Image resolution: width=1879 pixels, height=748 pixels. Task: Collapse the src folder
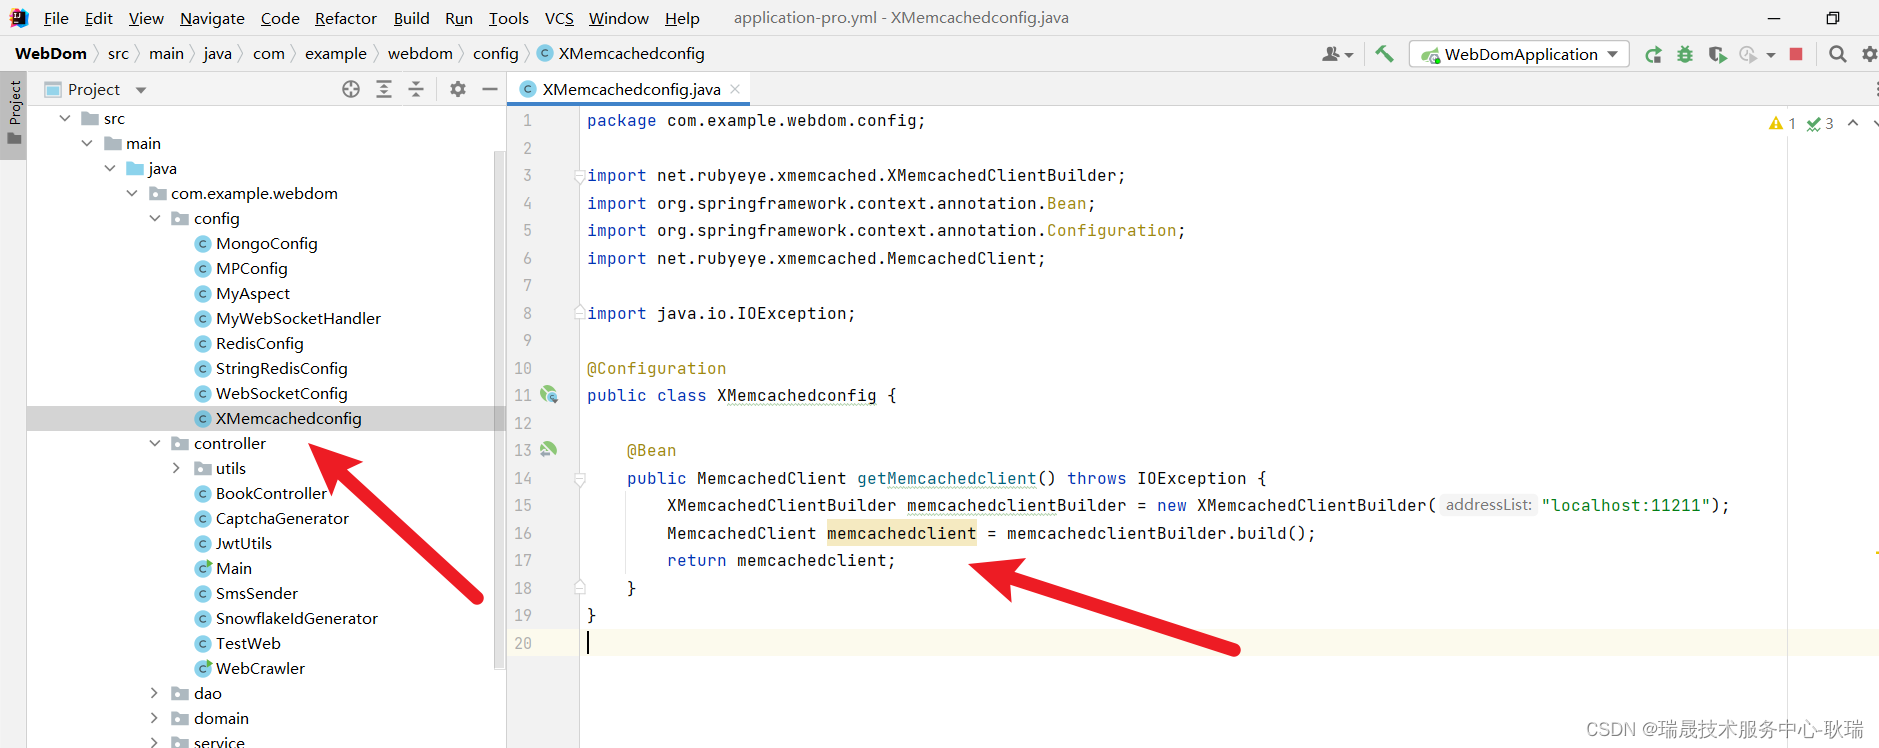[x=65, y=118]
